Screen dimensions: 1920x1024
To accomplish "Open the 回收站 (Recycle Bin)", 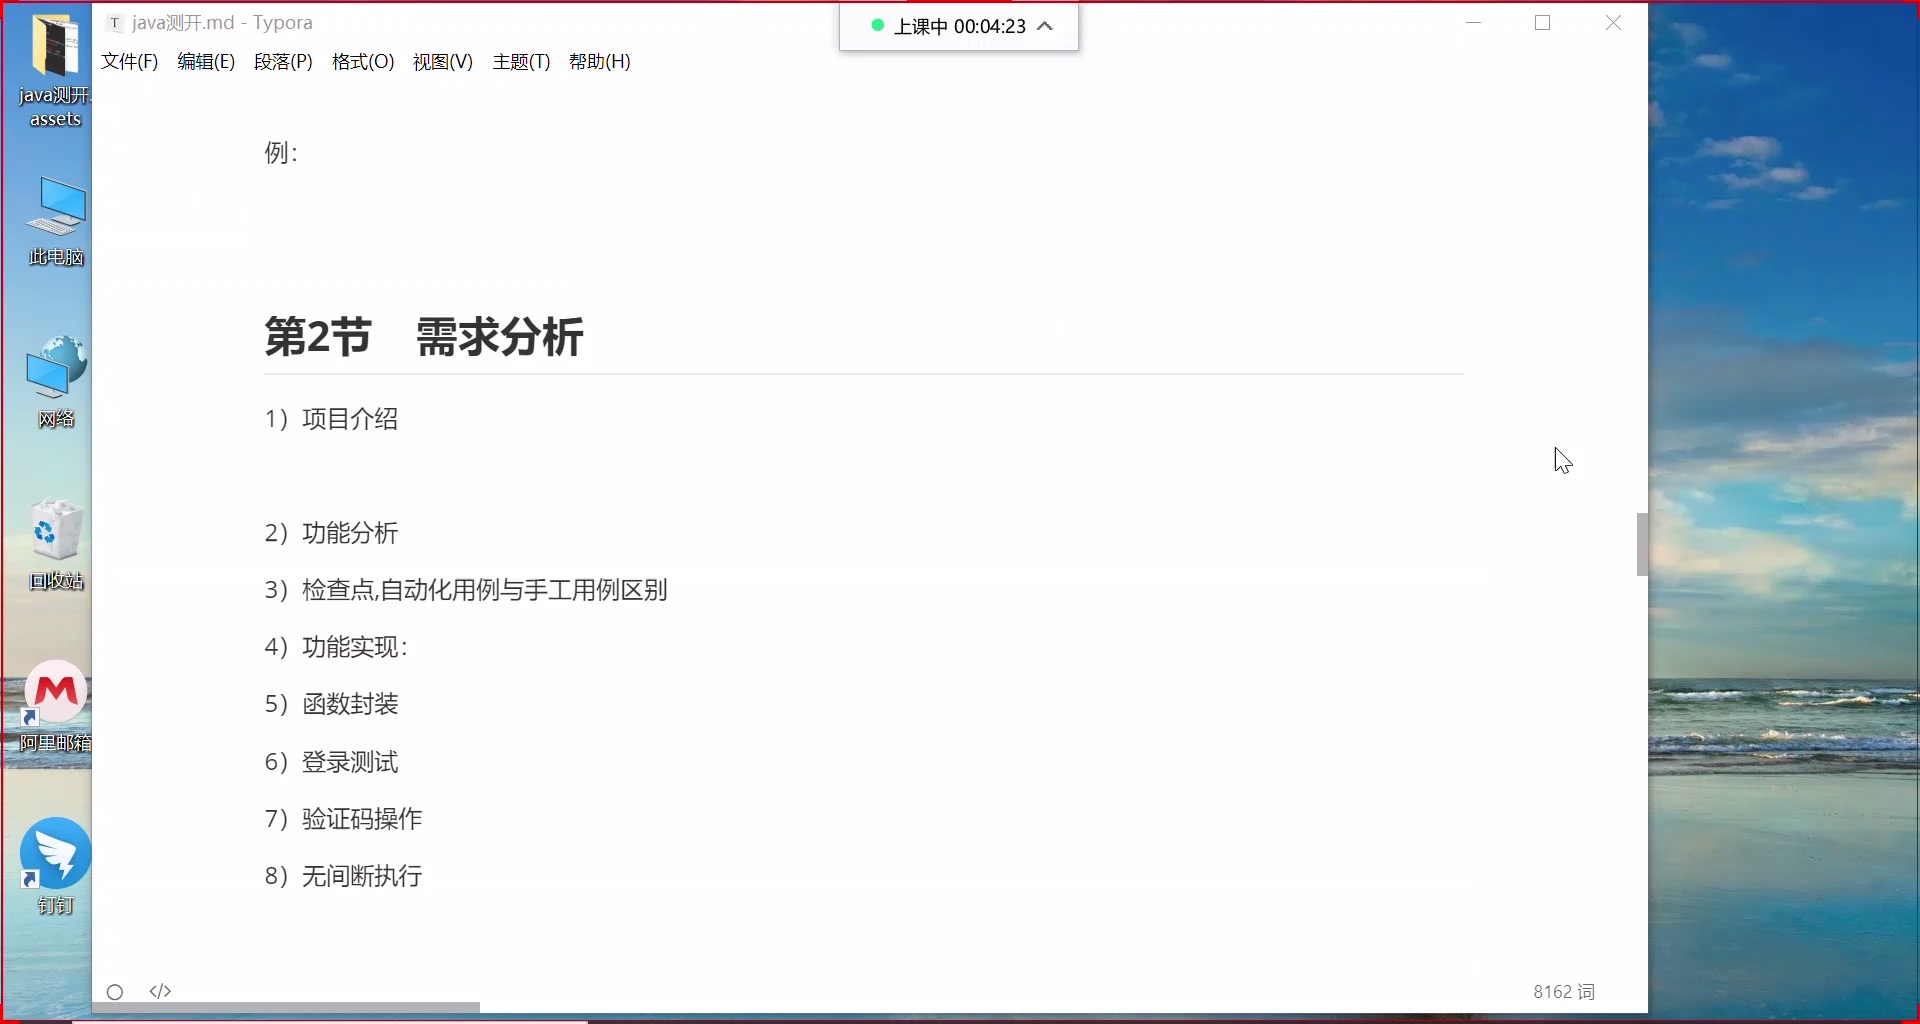I will click(55, 535).
